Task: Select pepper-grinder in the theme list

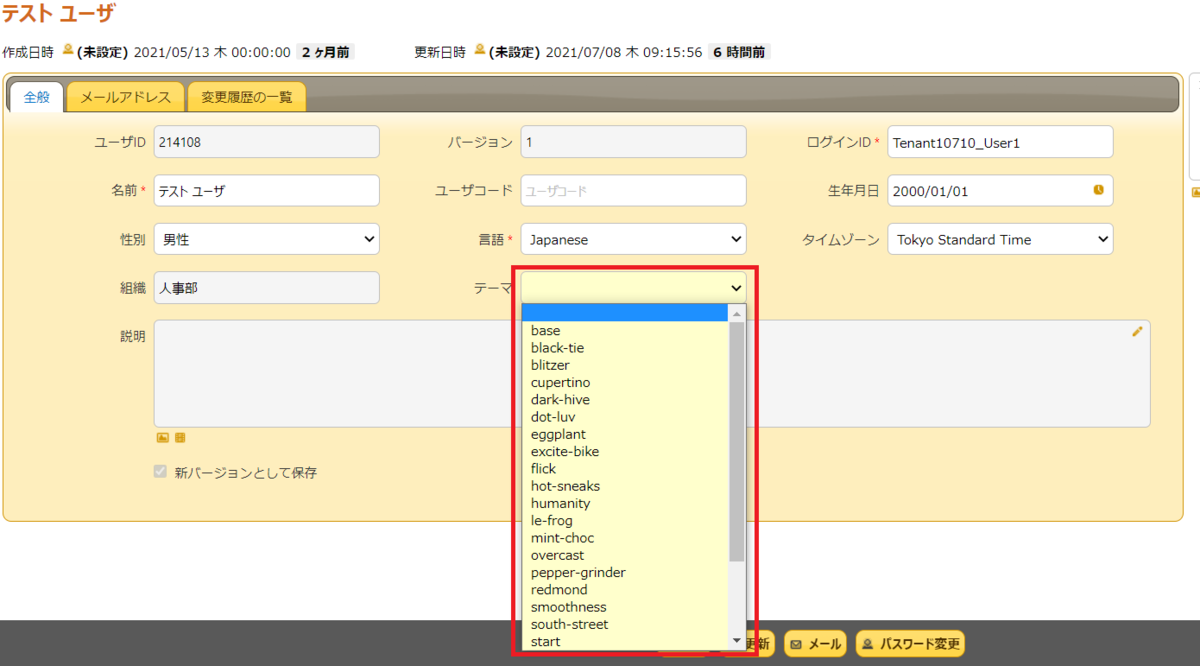Action: (626, 572)
